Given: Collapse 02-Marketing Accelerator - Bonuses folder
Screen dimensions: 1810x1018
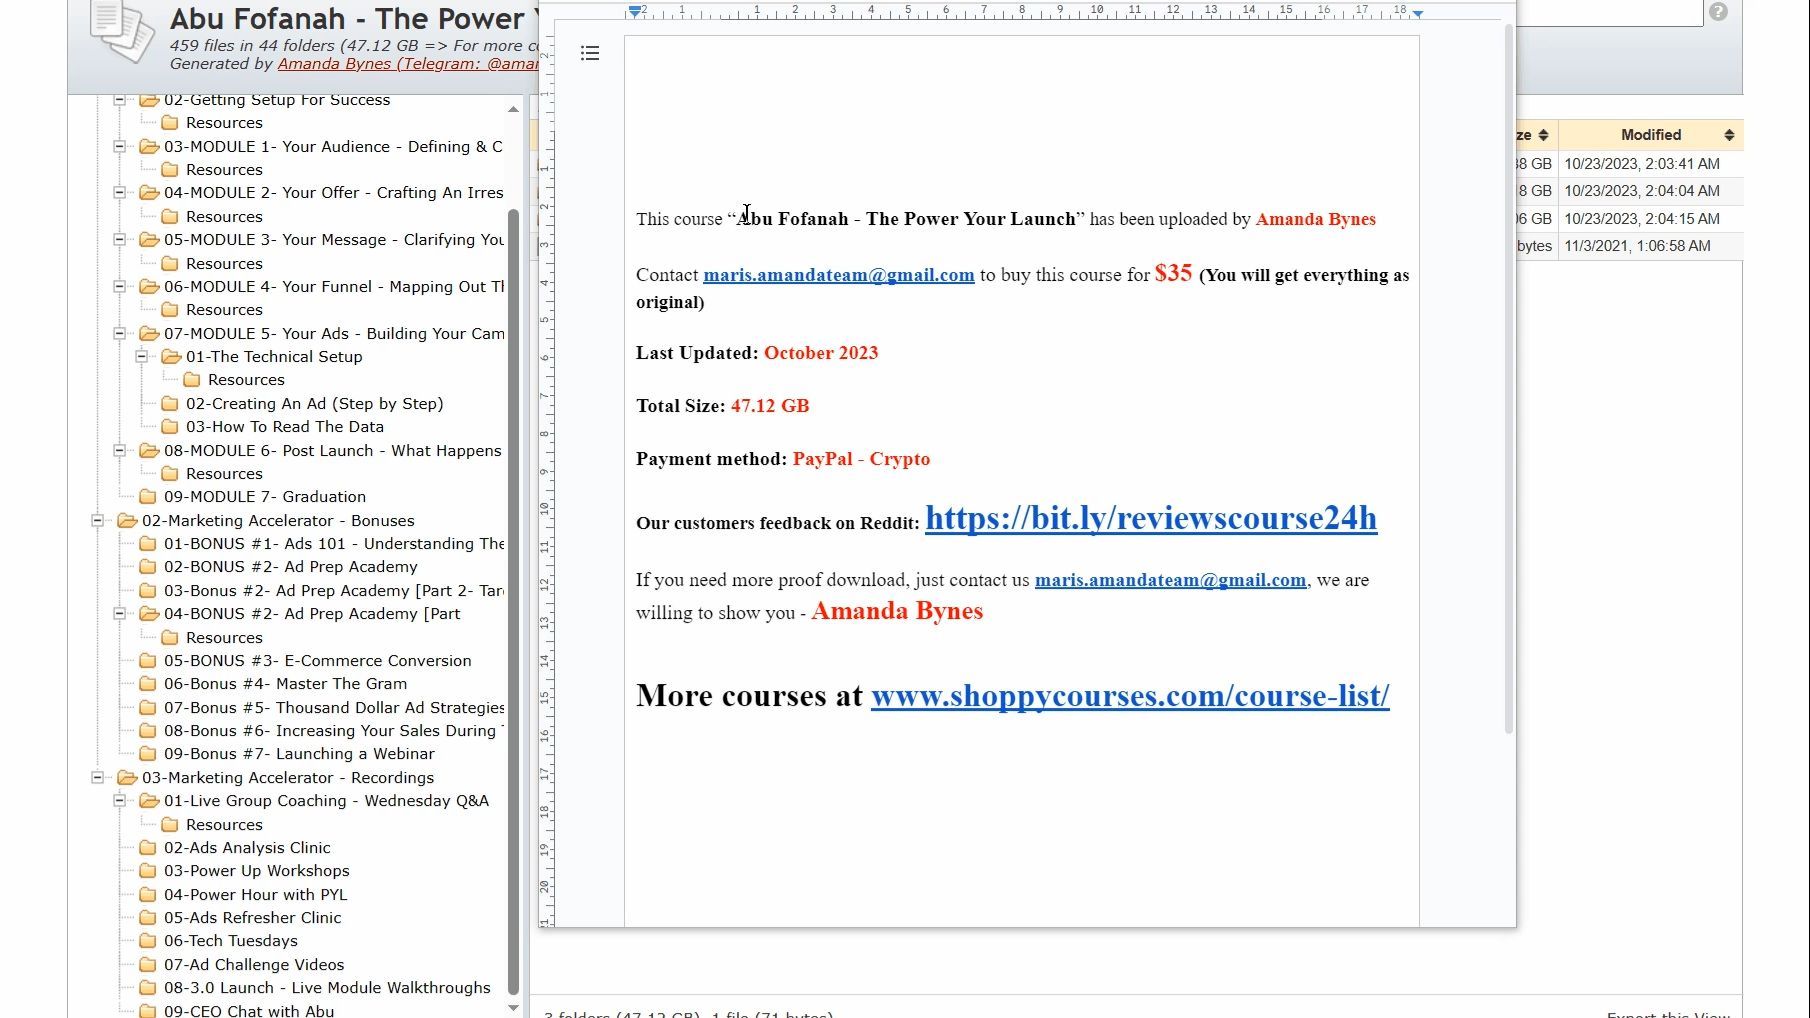Looking at the screenshot, I should click(98, 521).
